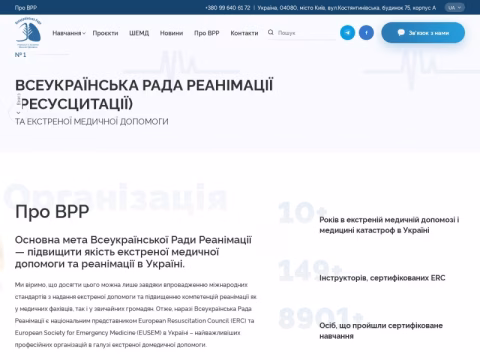Viewport: 480px width, 360px height.
Task: Open the Telegram social icon
Action: coord(347,33)
